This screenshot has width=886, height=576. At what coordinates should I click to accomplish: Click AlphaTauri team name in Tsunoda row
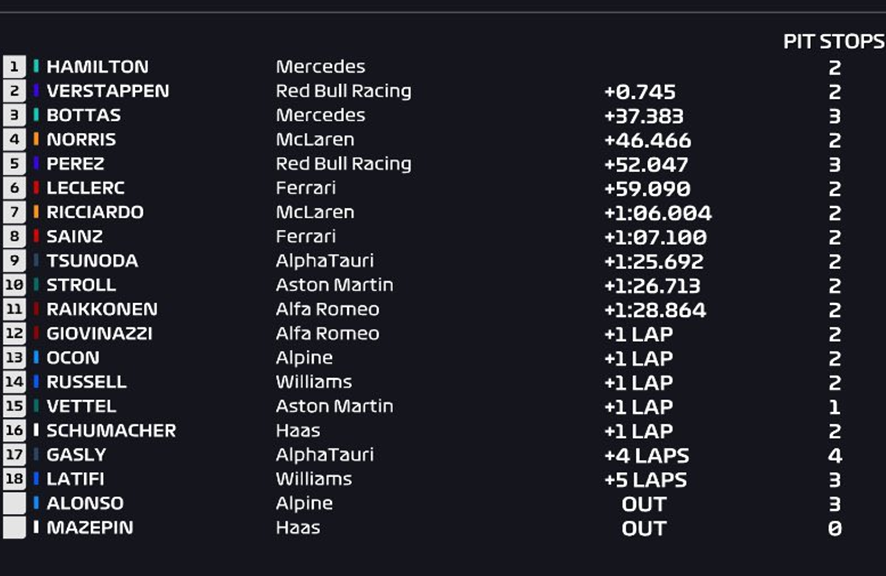click(325, 261)
